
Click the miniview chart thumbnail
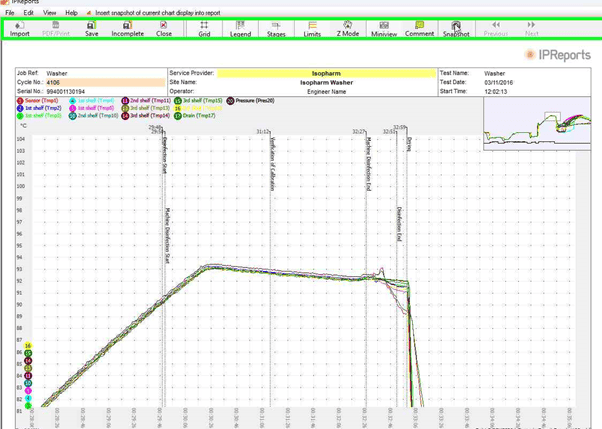point(537,124)
